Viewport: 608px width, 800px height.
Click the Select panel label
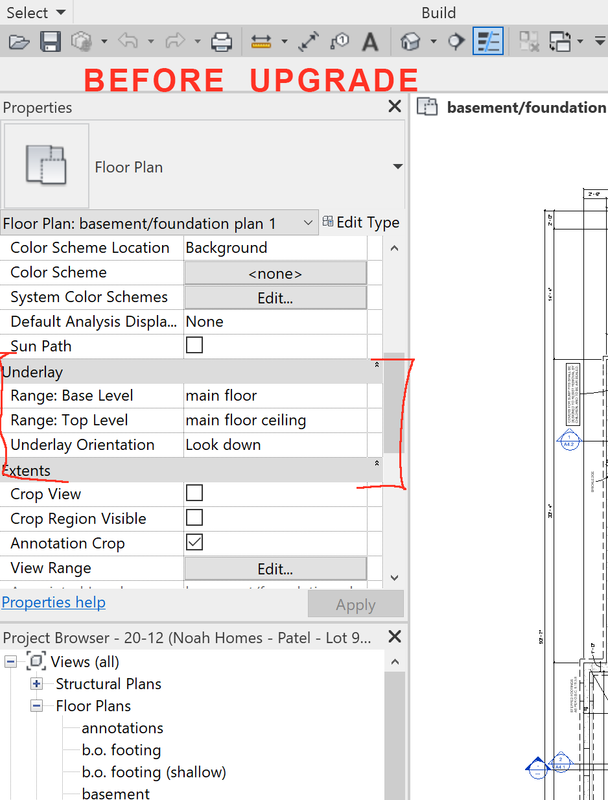click(x=28, y=12)
